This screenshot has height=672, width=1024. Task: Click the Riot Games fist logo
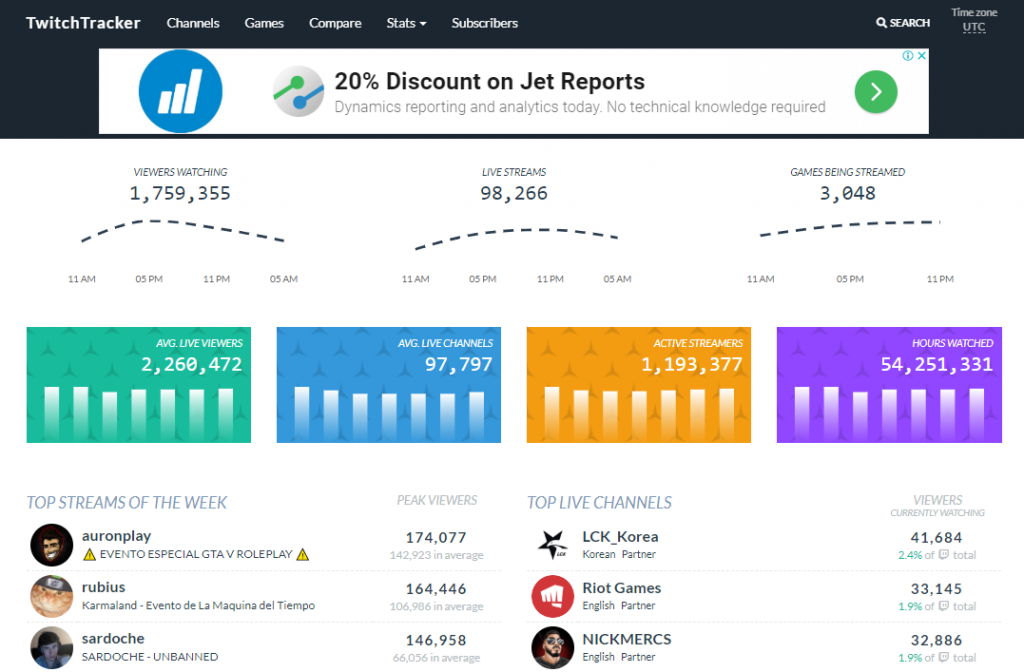tap(552, 596)
